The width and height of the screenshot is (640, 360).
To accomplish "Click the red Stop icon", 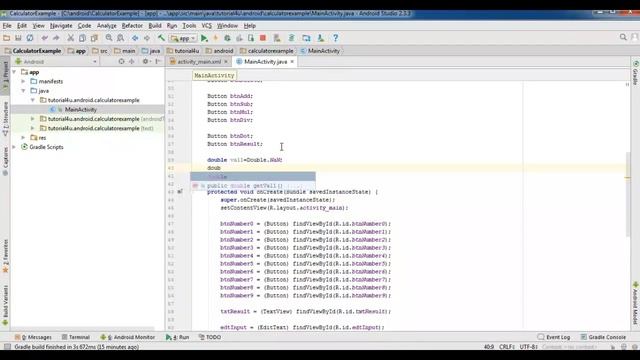I will pyautogui.click(x=263, y=38).
